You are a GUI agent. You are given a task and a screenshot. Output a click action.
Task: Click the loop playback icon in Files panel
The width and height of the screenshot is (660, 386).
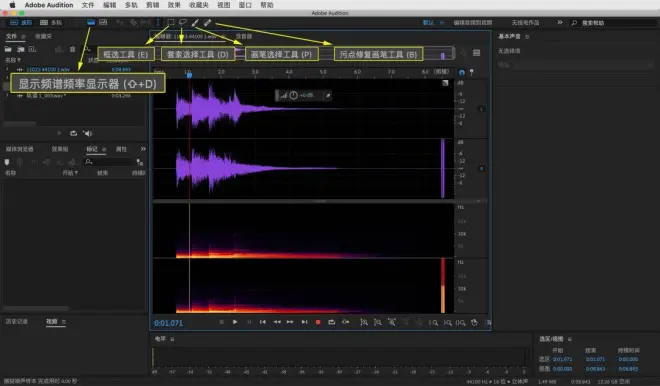pyautogui.click(x=74, y=133)
